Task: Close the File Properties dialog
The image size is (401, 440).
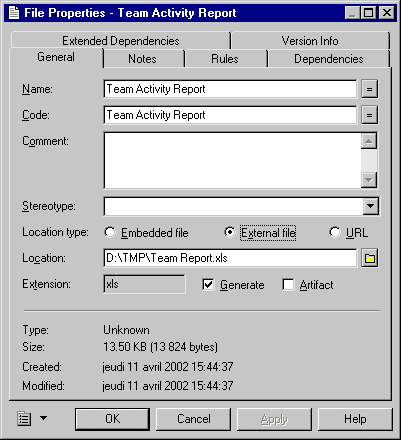Action: [387, 13]
